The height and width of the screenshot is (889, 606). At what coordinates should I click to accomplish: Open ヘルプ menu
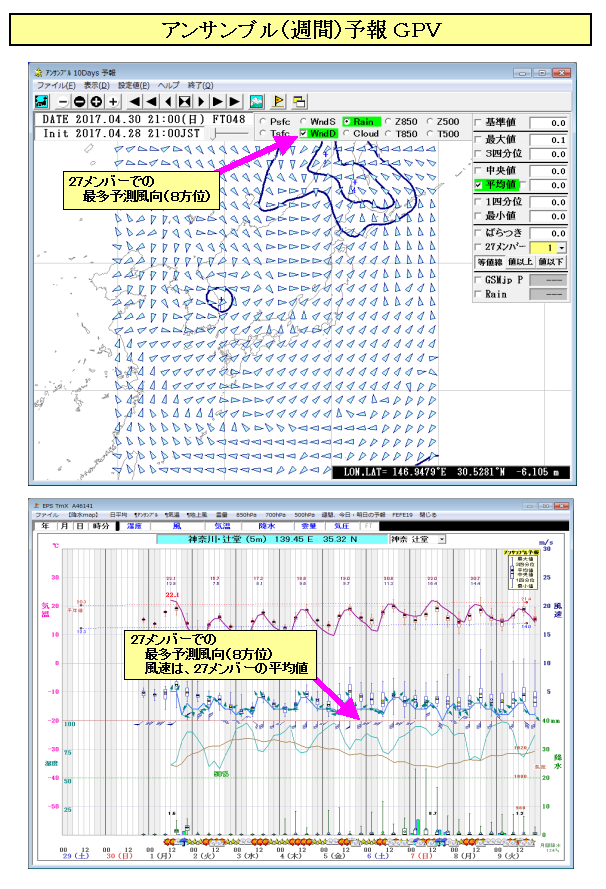[x=168, y=85]
